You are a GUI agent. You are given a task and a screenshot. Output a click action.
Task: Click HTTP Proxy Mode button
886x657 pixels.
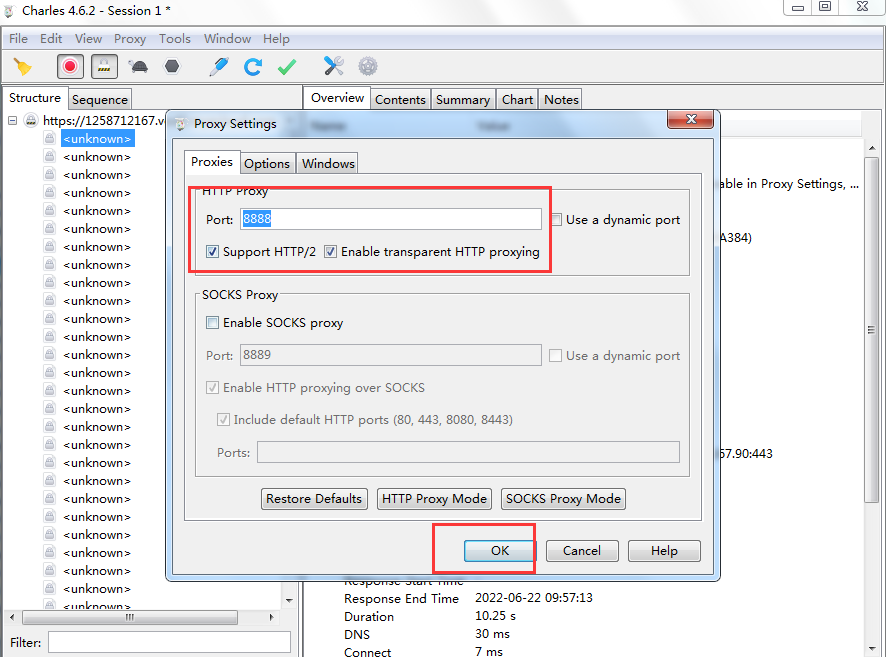[x=434, y=499]
